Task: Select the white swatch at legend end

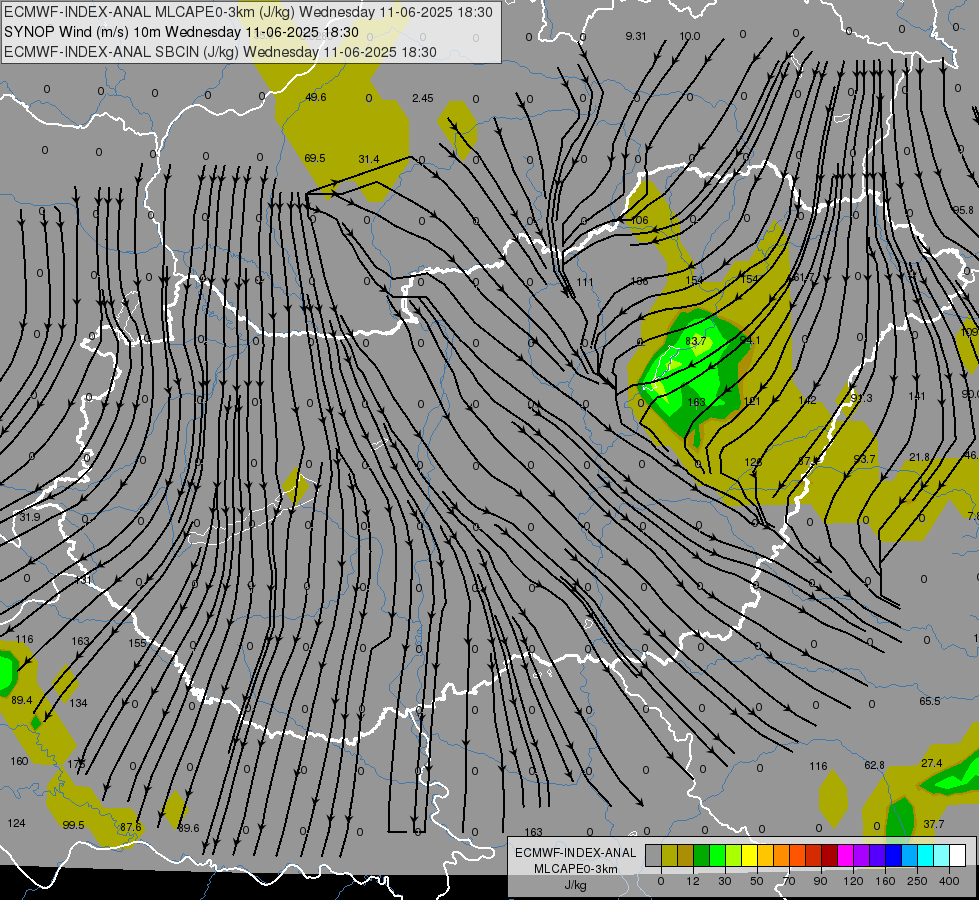Action: point(958,856)
